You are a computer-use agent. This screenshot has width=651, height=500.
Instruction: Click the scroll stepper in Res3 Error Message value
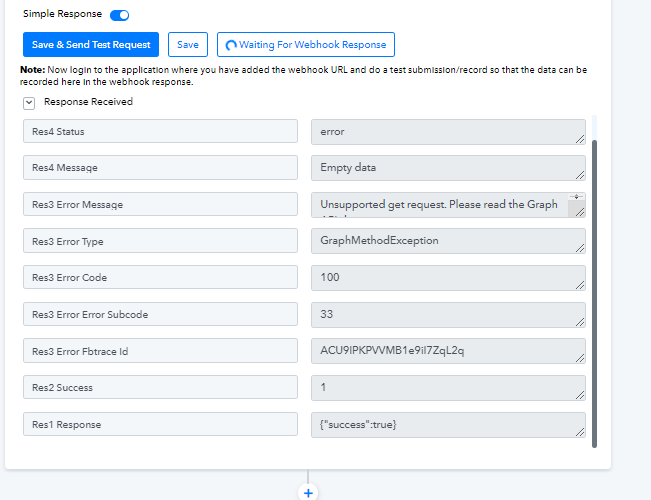576,197
